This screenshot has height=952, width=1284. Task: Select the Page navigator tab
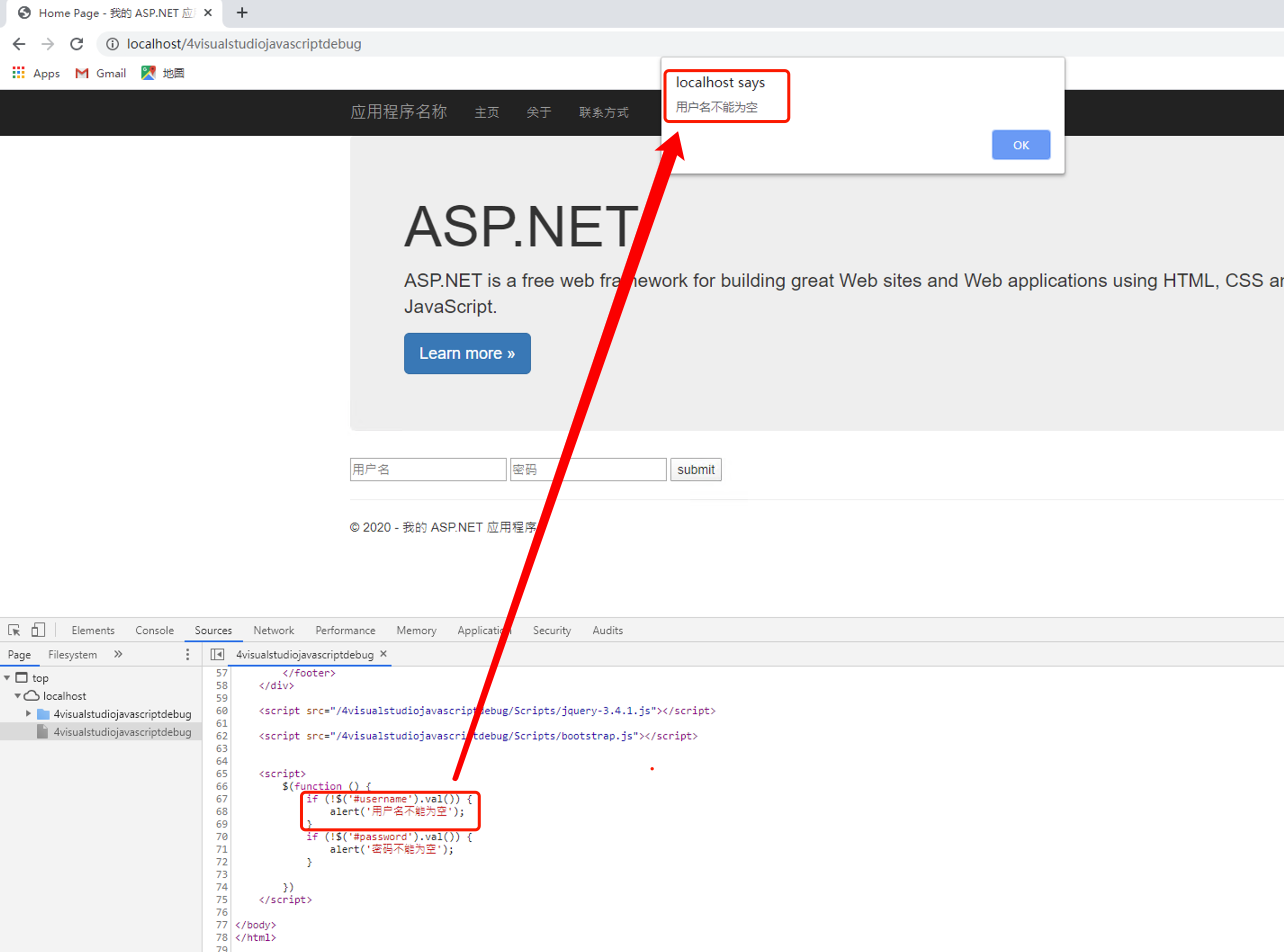[20, 655]
